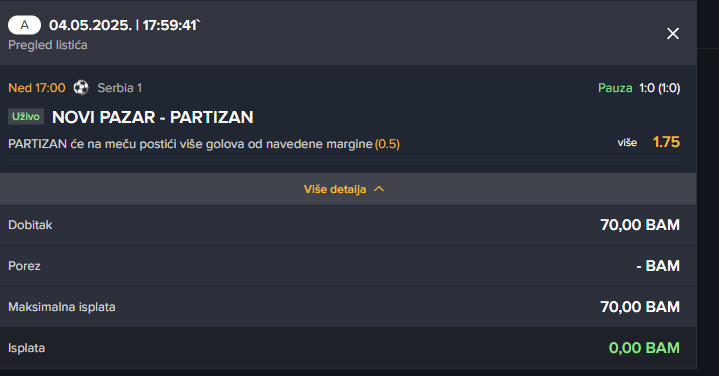The width and height of the screenshot is (719, 376).
Task: Click the 'Pregled listića' subtitle
Action: coord(48,45)
